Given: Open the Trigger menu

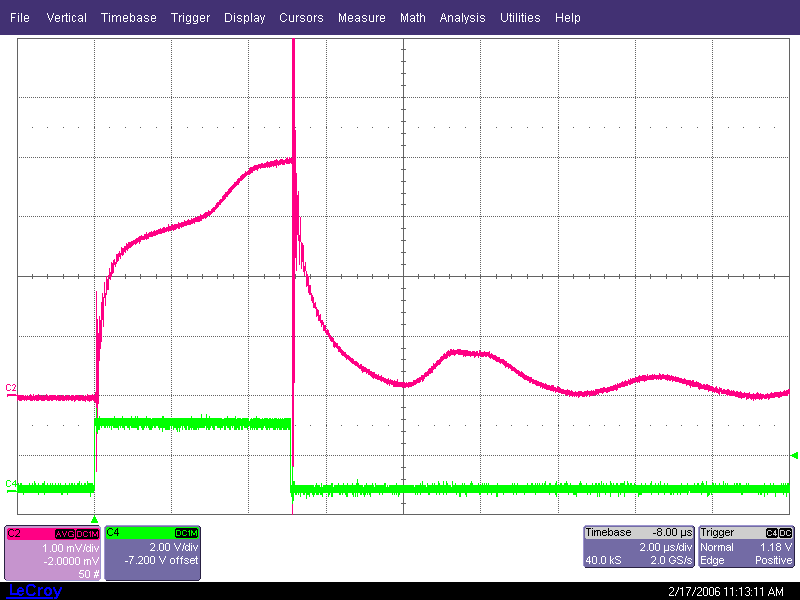Looking at the screenshot, I should (190, 18).
